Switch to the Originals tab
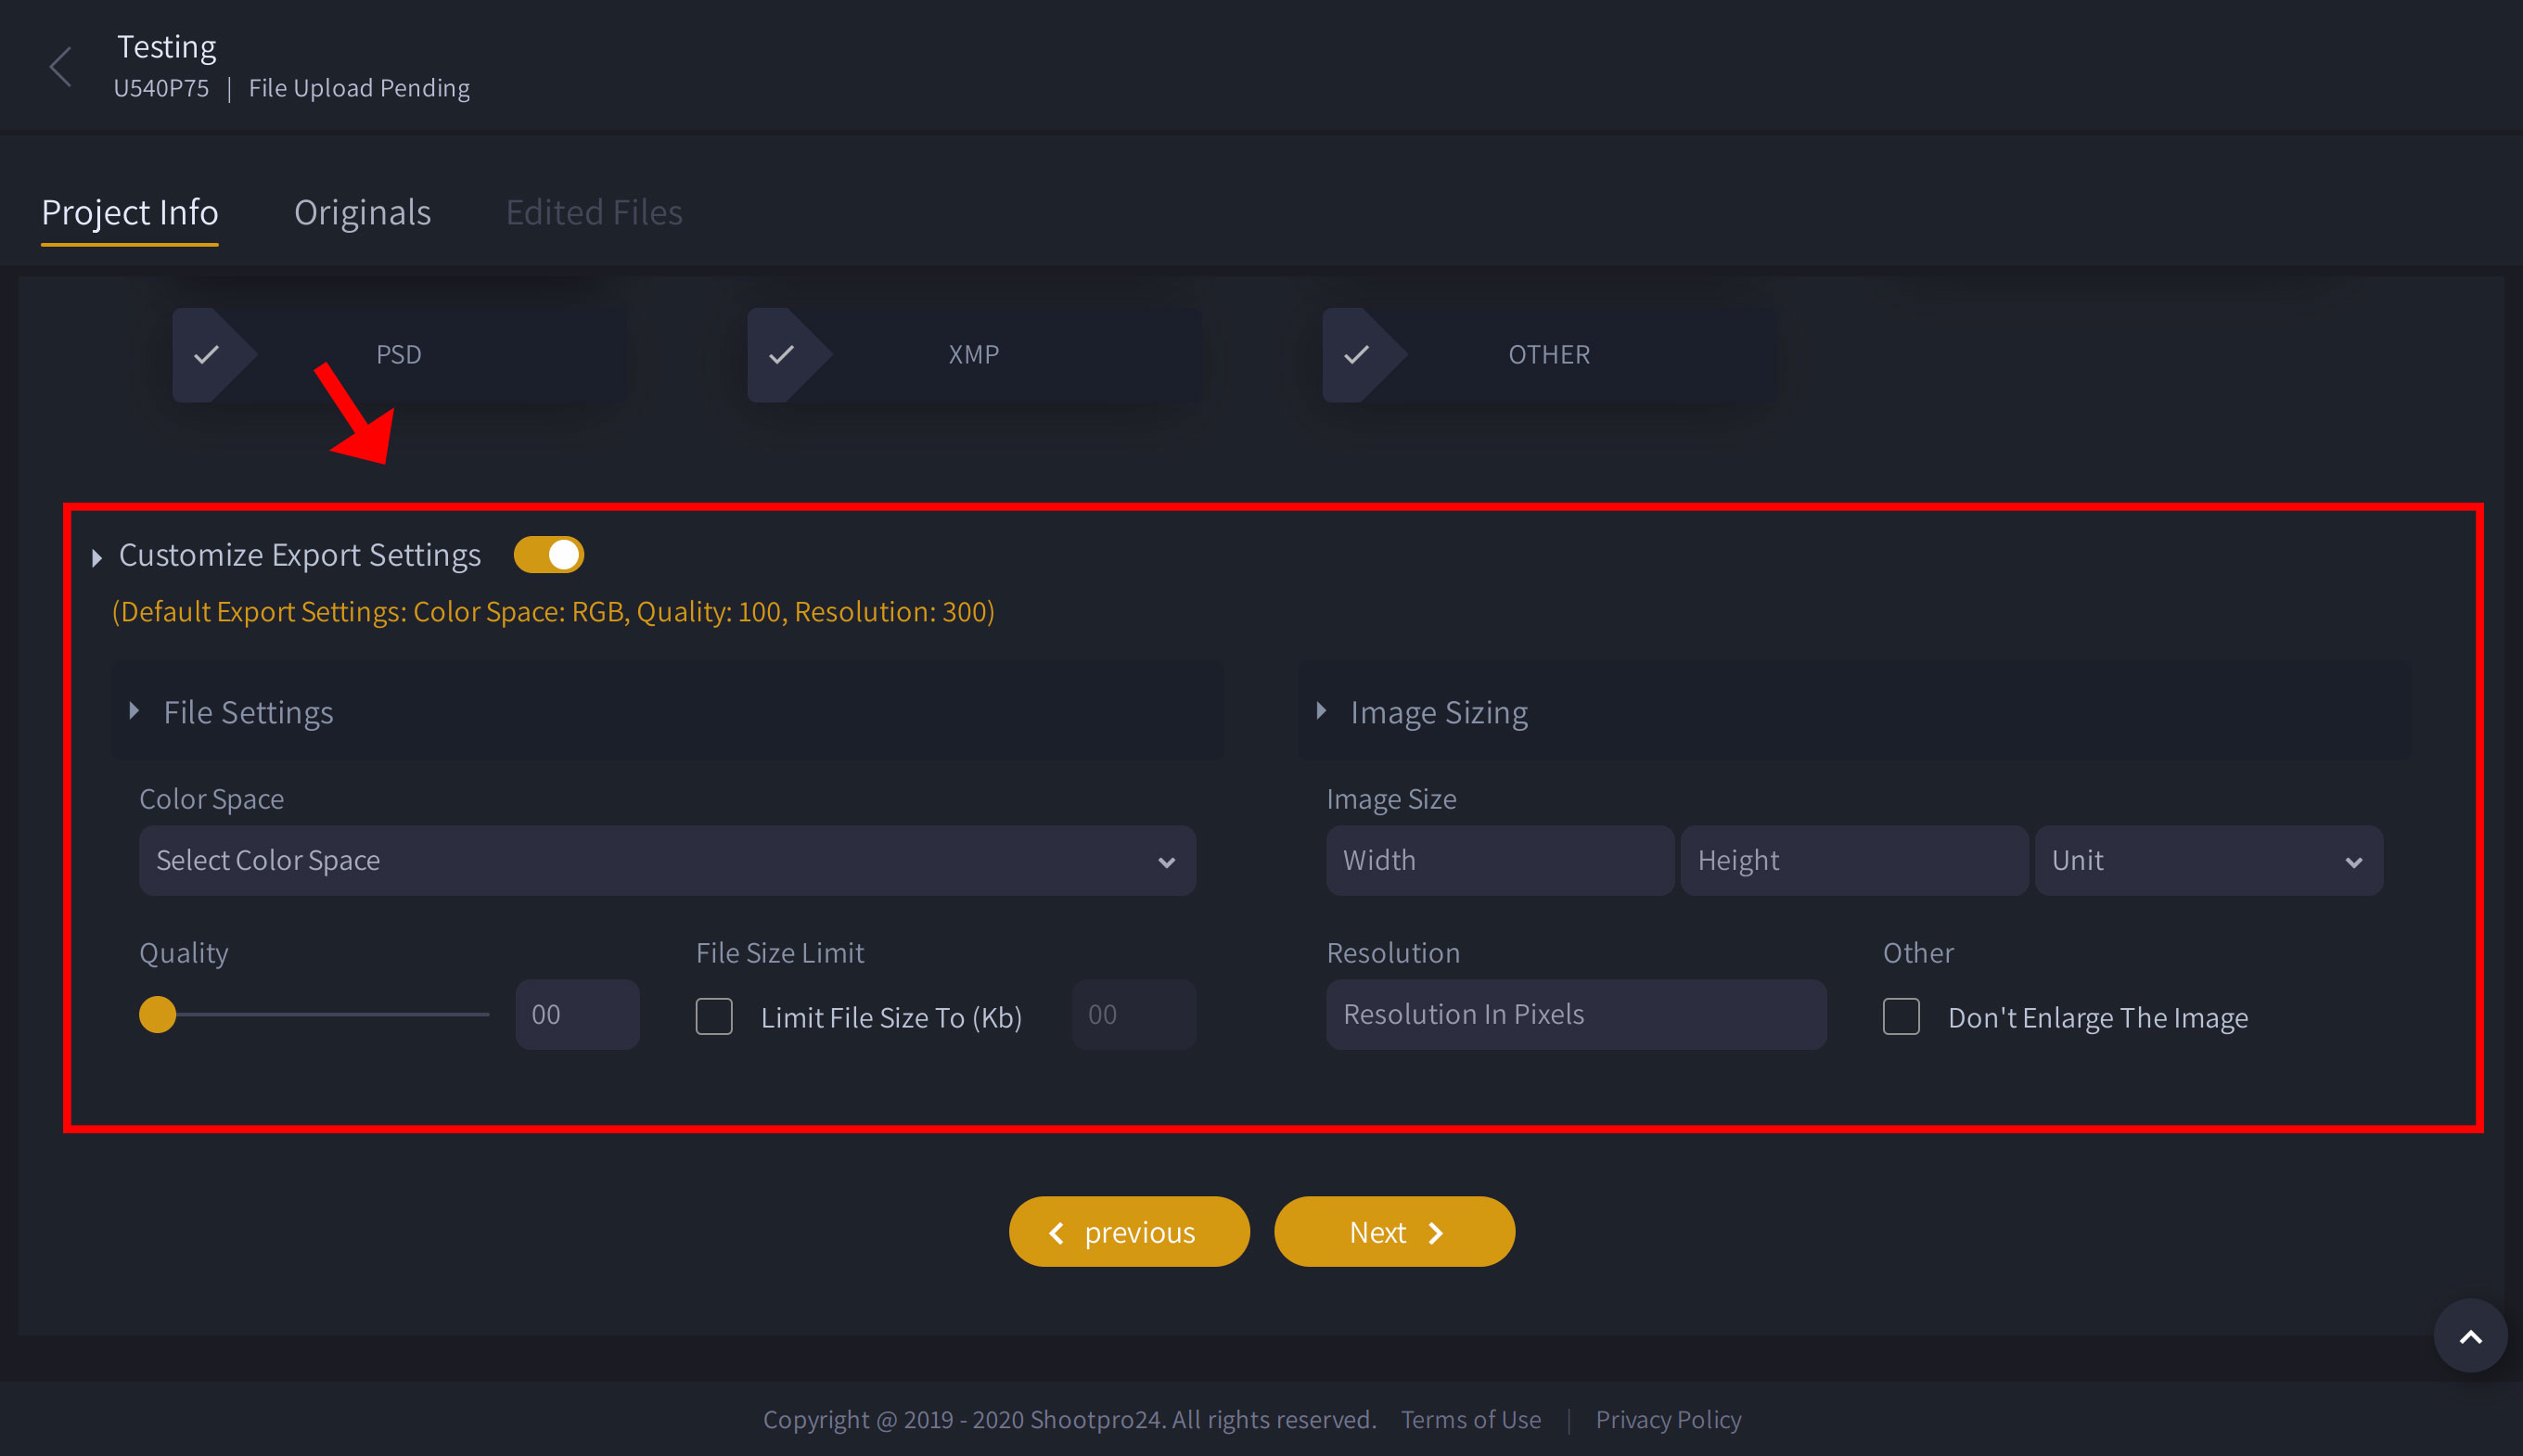 click(x=362, y=212)
